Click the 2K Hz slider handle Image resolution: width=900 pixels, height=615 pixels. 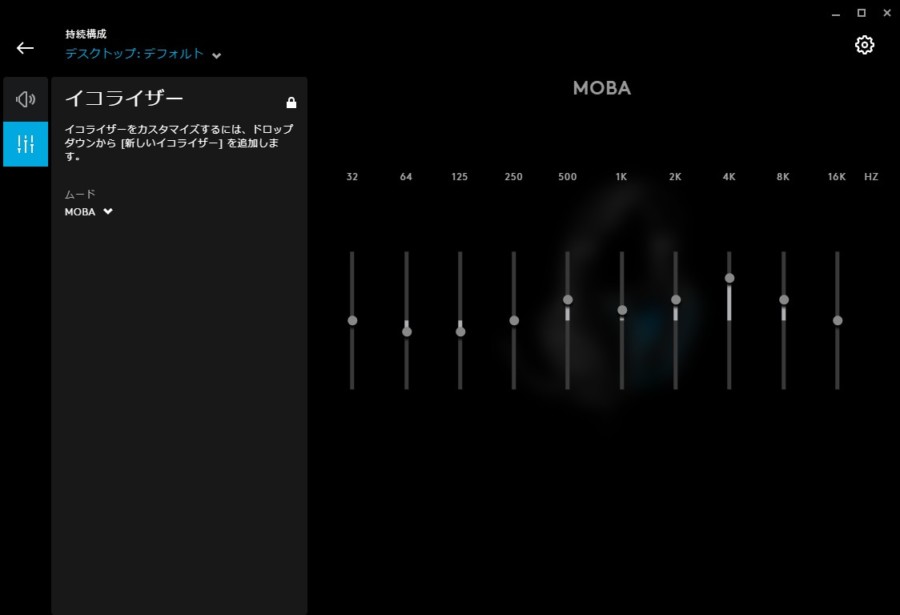pyautogui.click(x=676, y=299)
